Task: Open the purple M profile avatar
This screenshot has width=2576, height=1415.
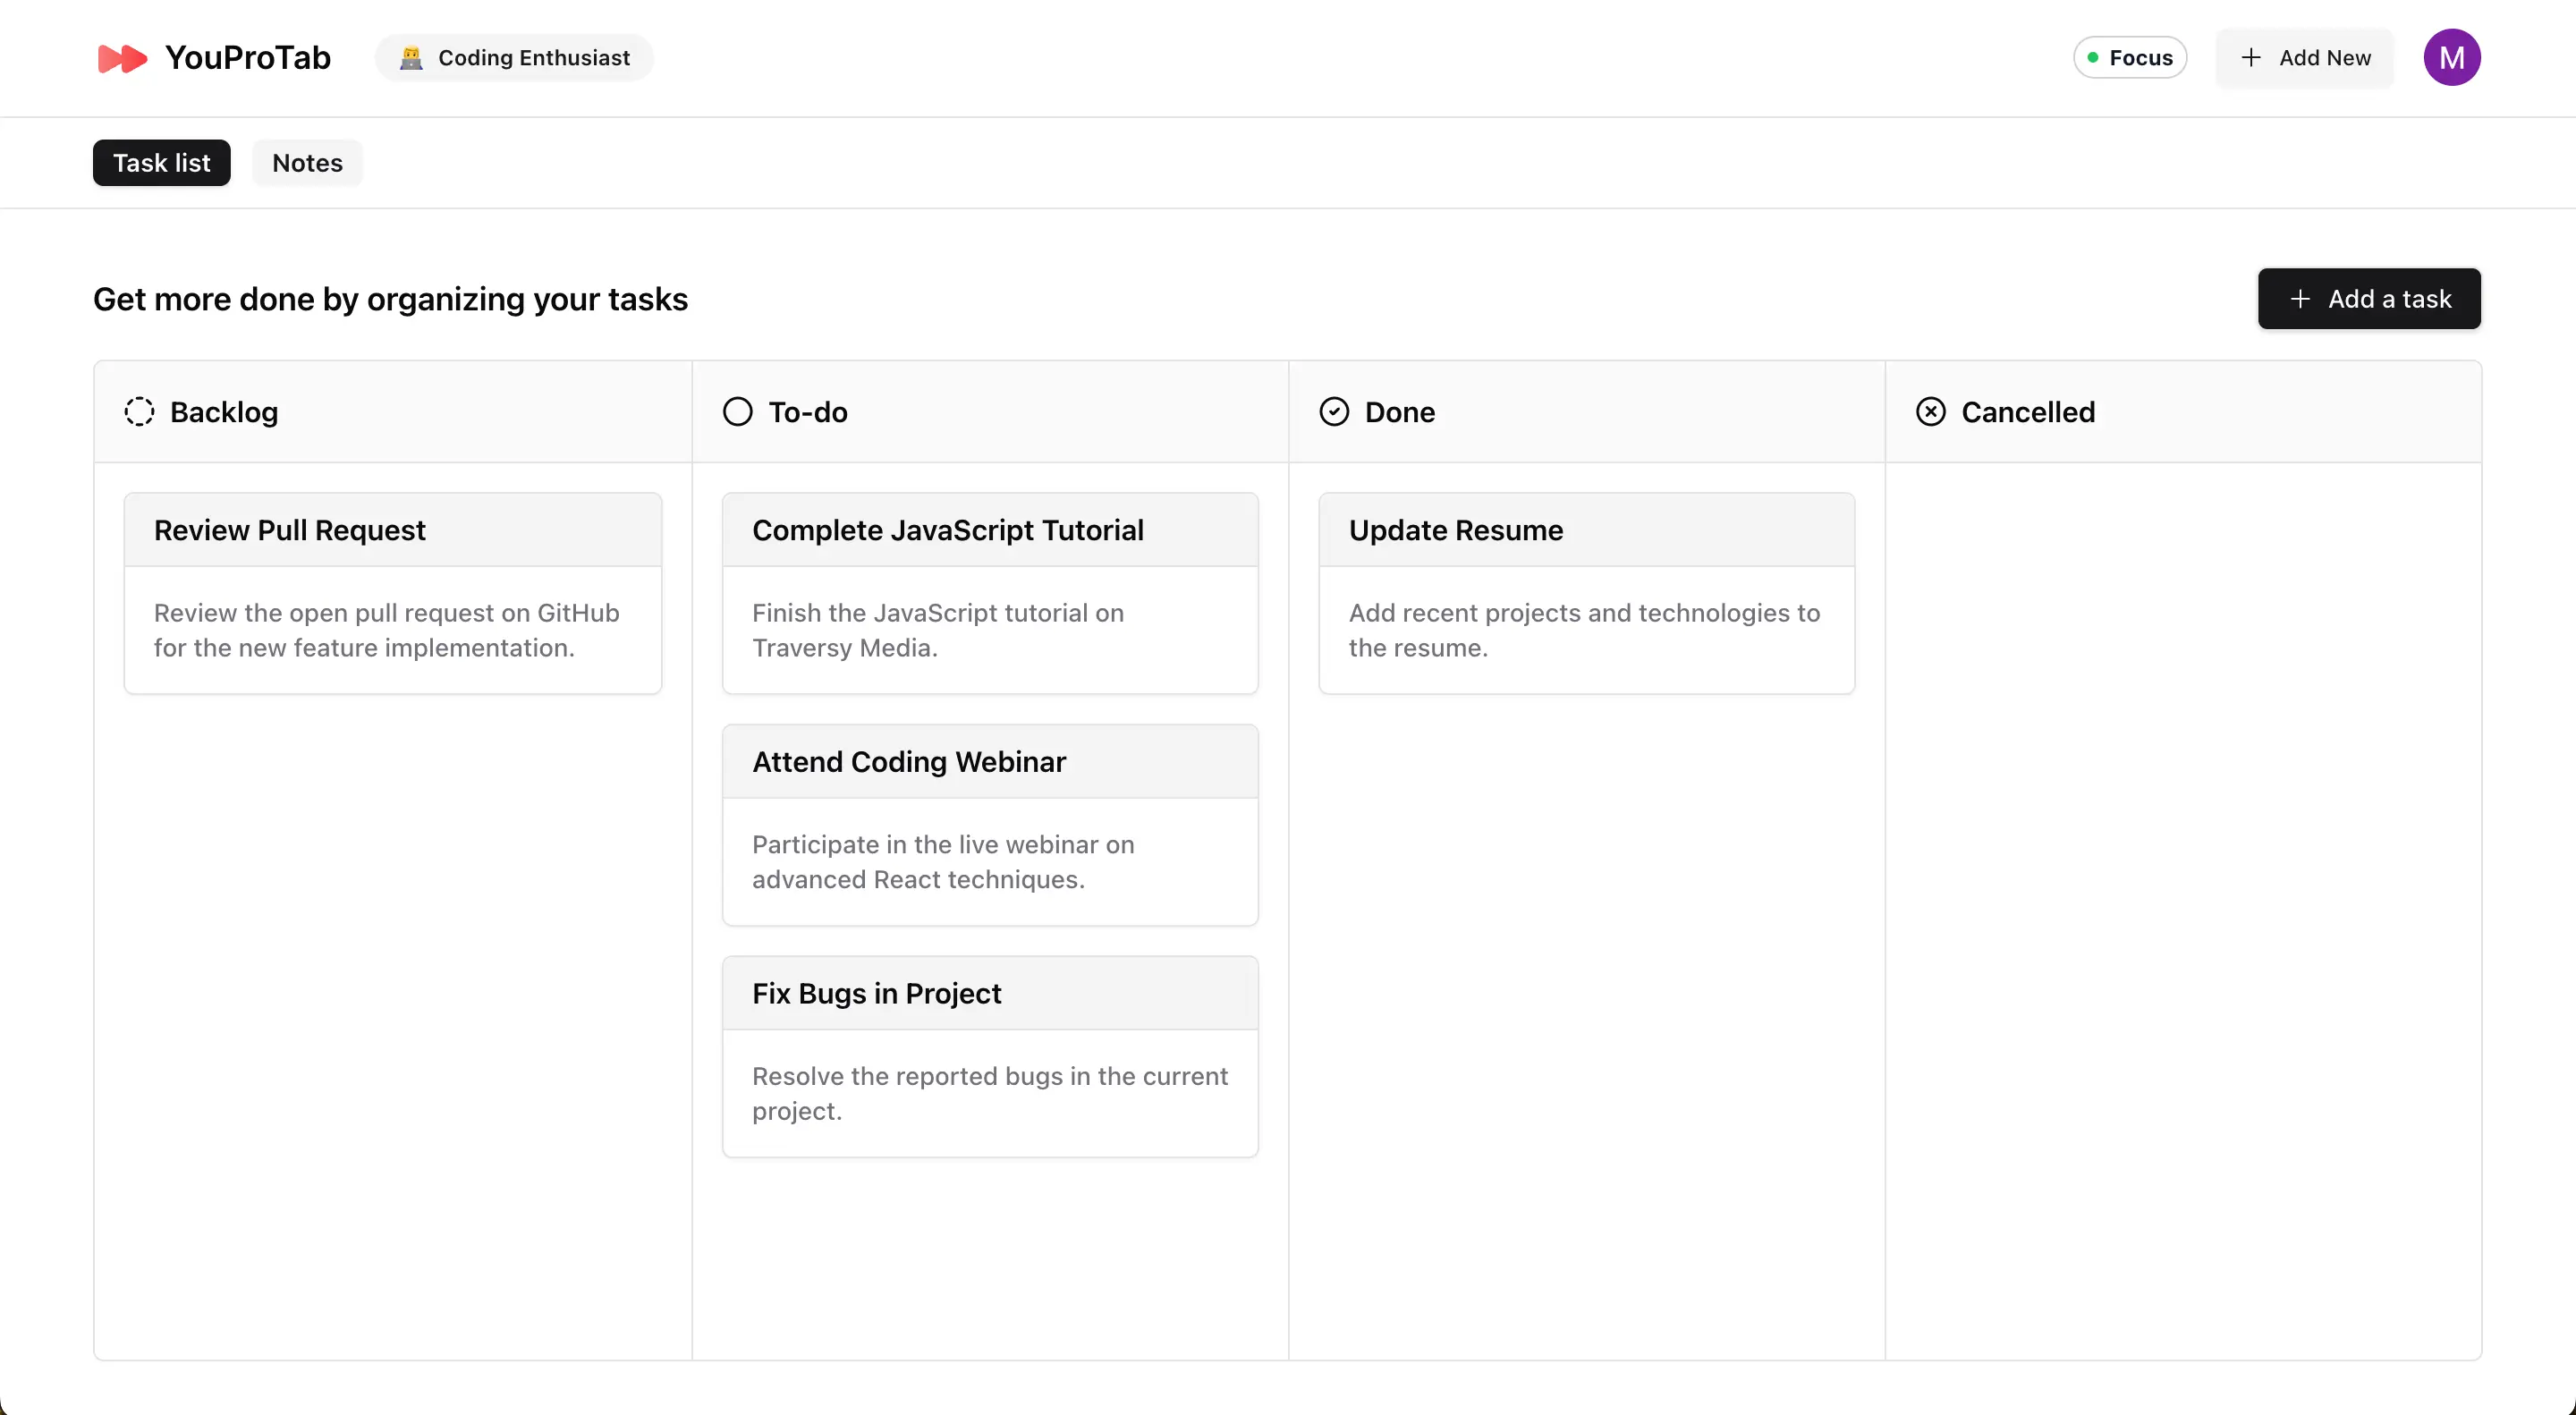Action: [2451, 58]
